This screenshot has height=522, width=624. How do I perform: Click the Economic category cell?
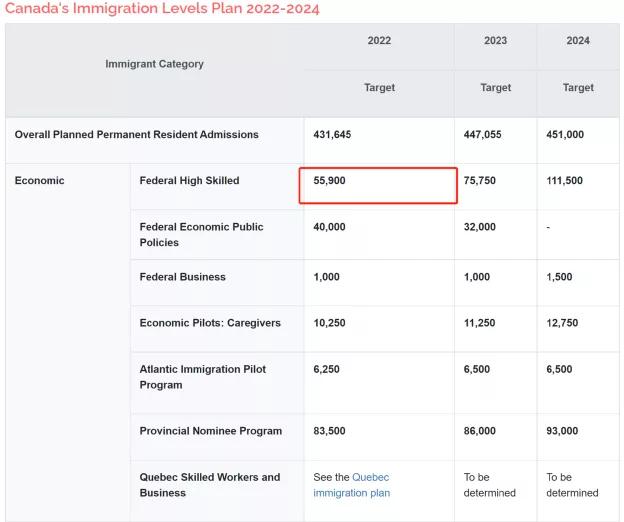39,181
